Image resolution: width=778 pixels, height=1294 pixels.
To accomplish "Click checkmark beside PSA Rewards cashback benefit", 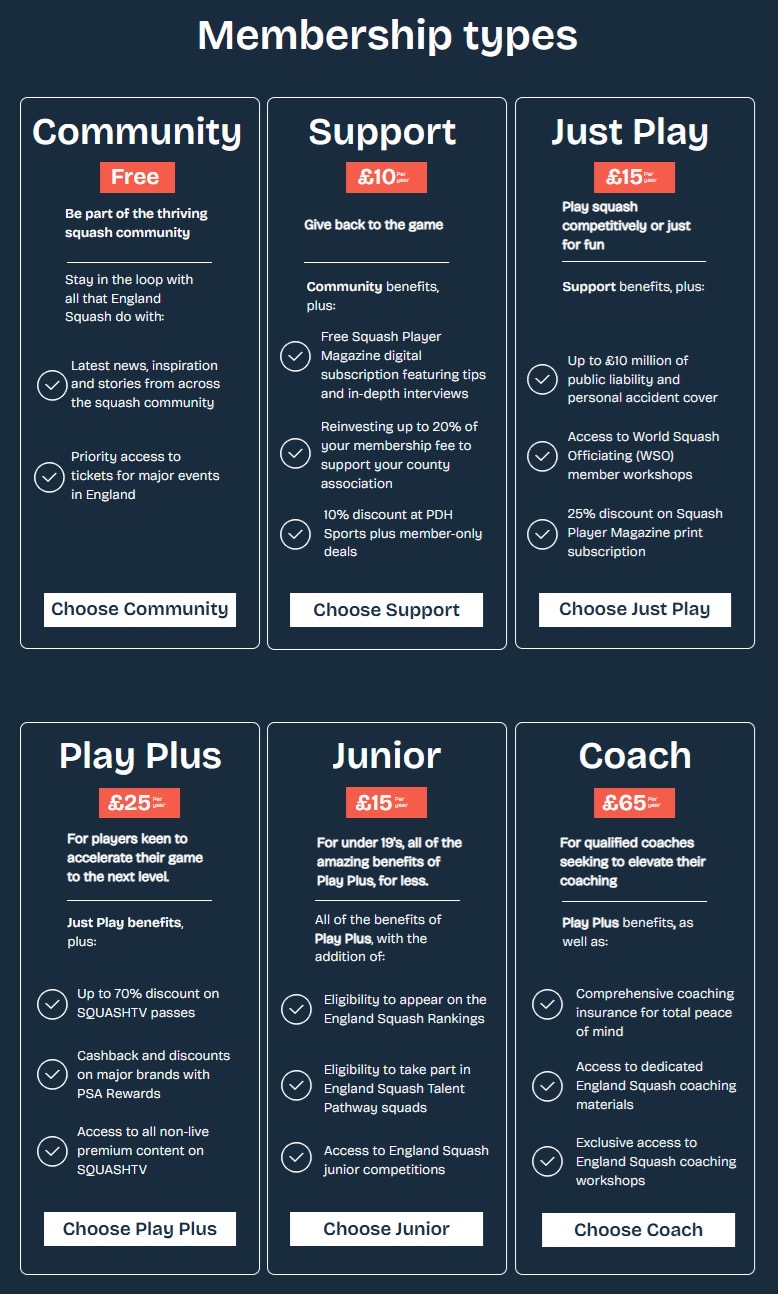I will click(52, 1075).
